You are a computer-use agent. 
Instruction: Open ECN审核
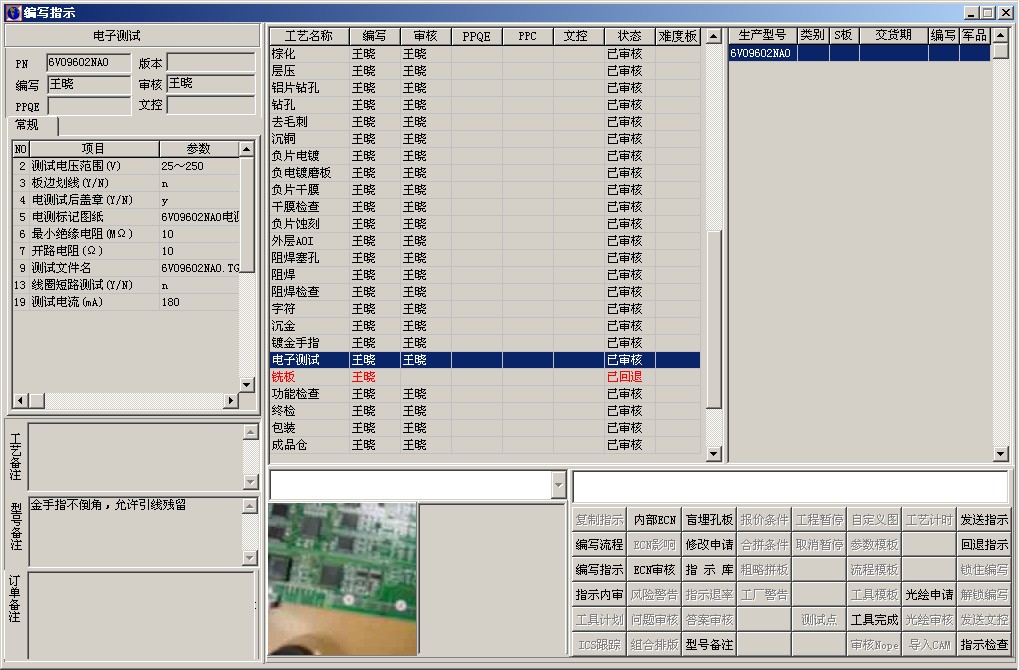[x=654, y=570]
